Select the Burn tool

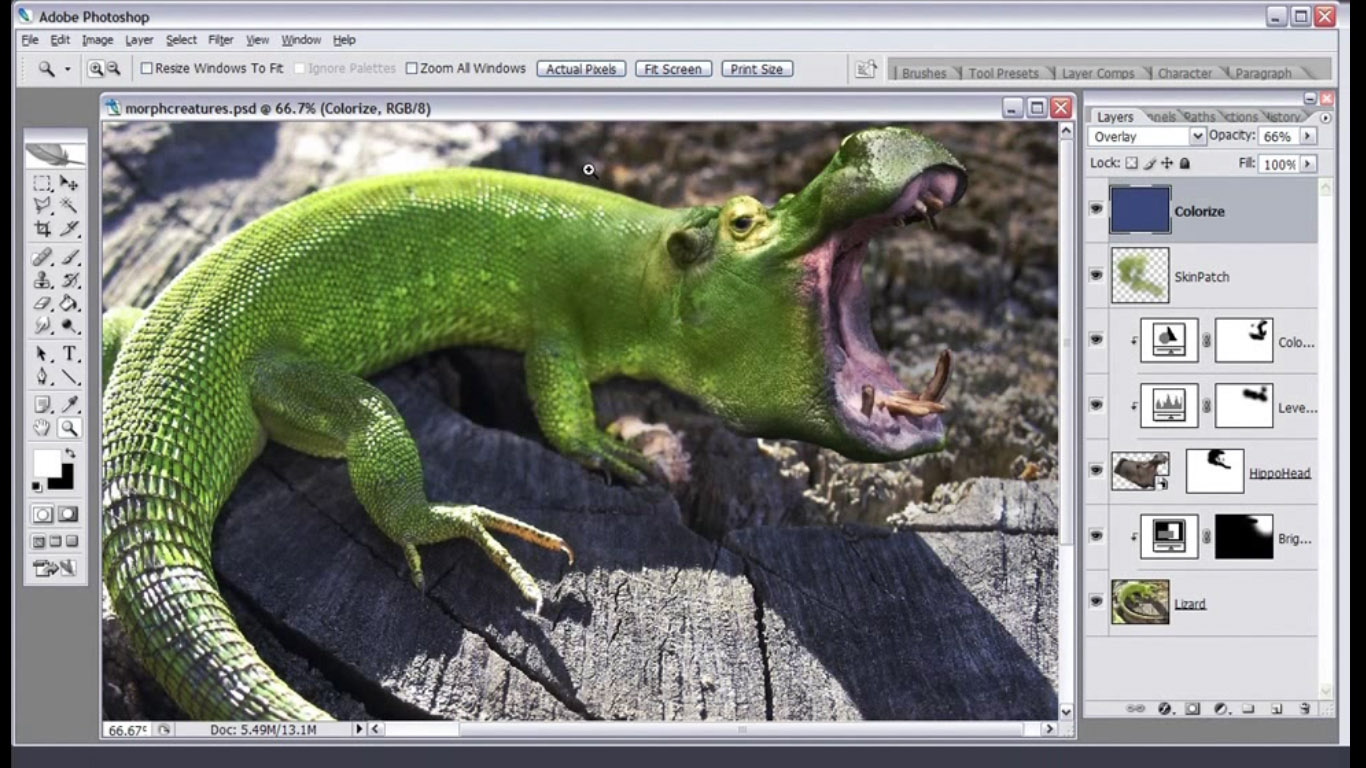(x=69, y=325)
